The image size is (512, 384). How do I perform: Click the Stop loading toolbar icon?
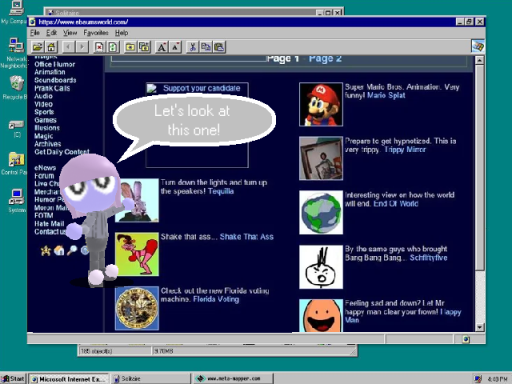[x=99, y=47]
